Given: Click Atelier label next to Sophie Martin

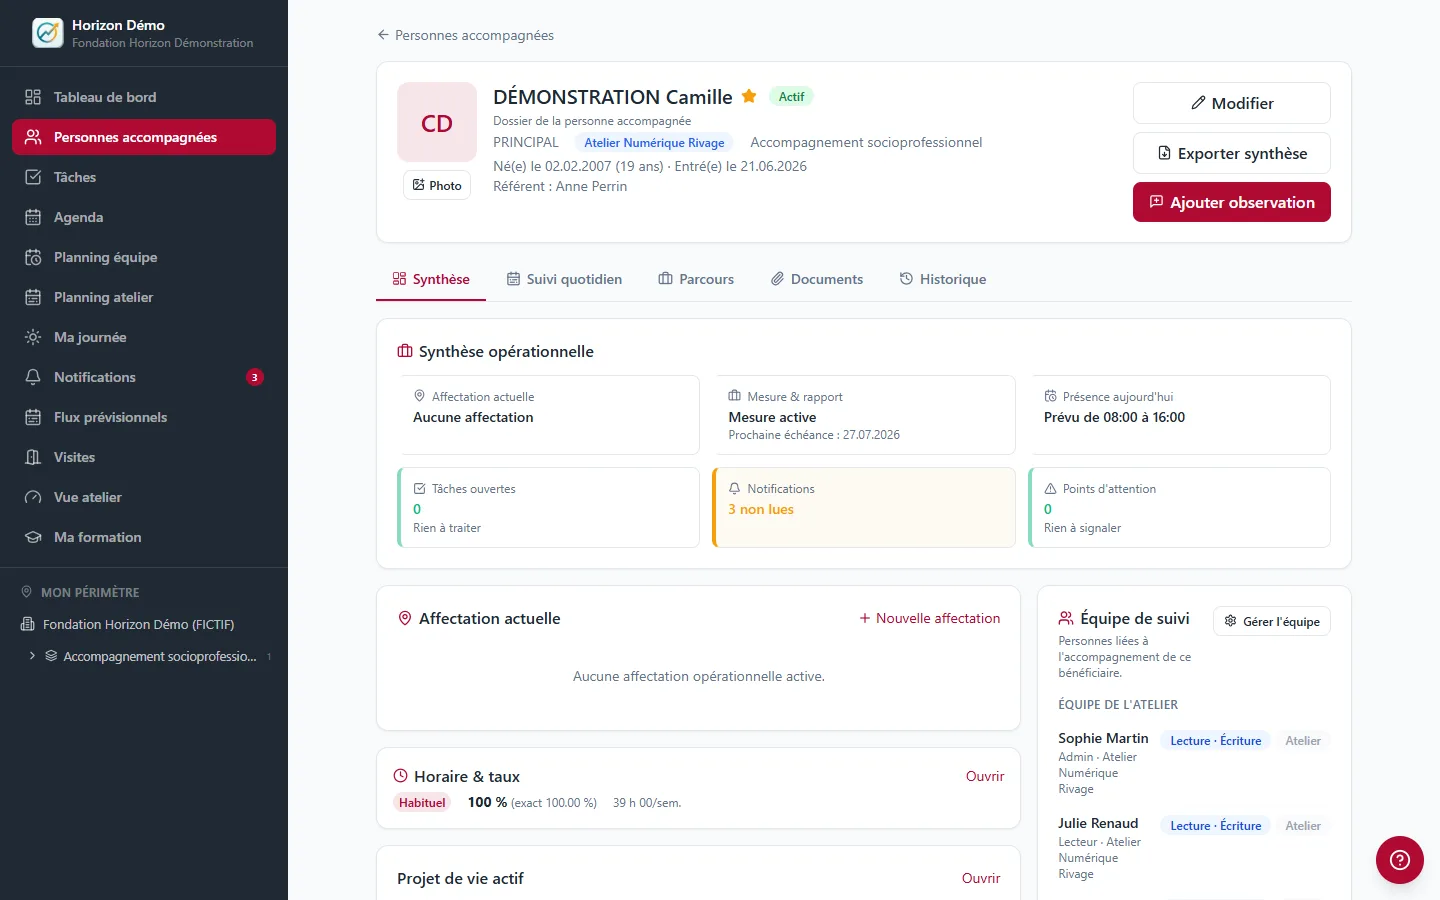Looking at the screenshot, I should click(1303, 741).
